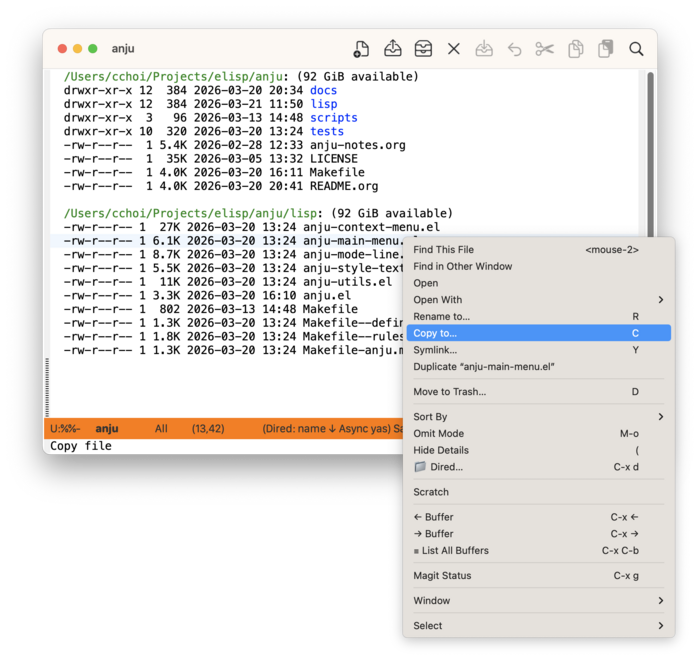This screenshot has height=658, width=700.
Task: Toggle Omit Mode in context menu
Action: pyautogui.click(x=438, y=433)
